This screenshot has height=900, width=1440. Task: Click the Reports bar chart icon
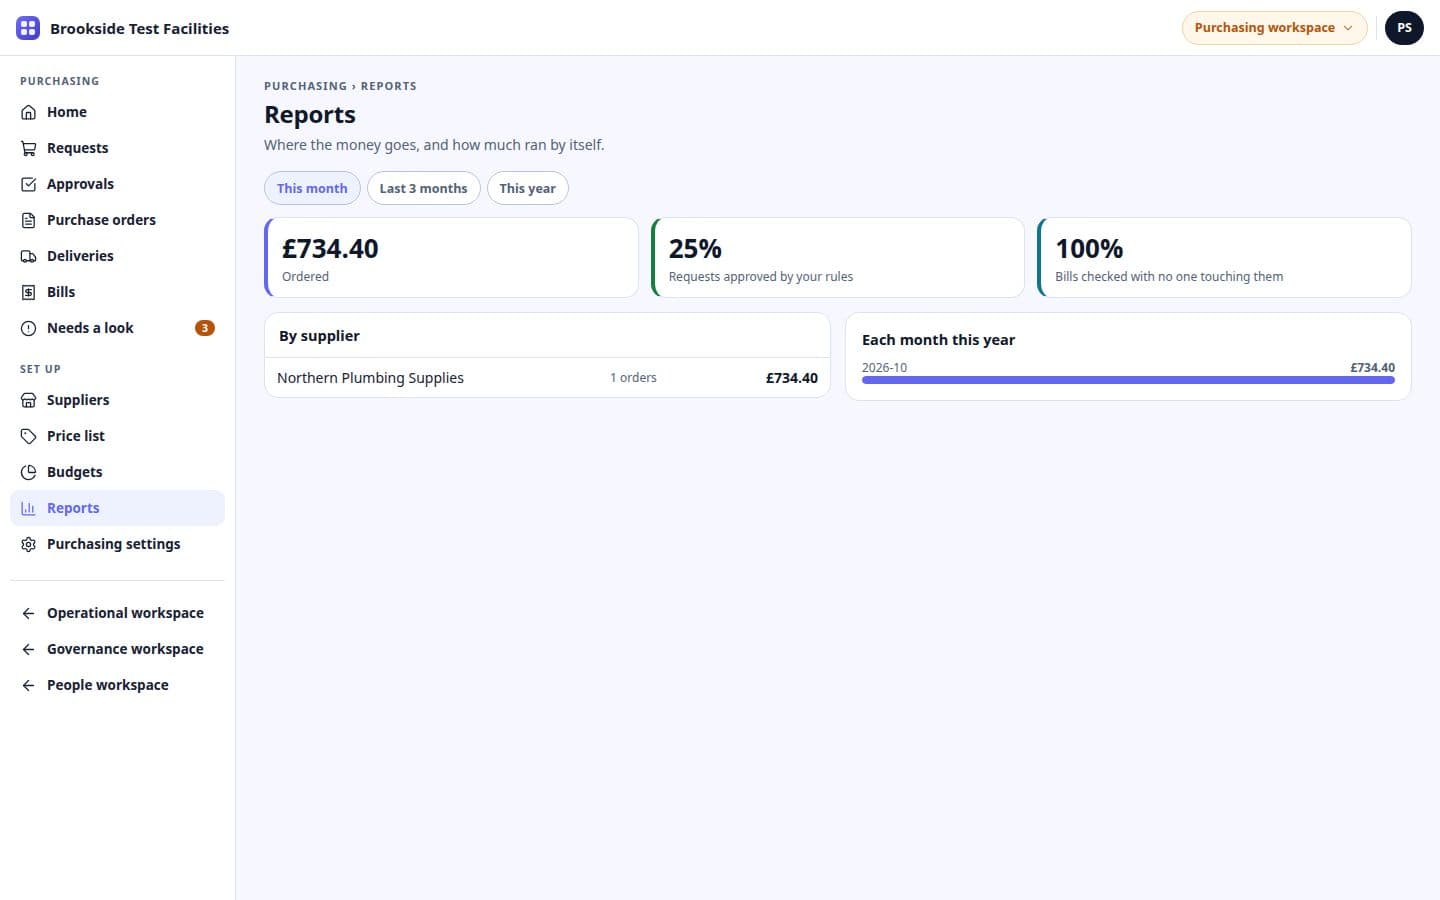tap(28, 508)
